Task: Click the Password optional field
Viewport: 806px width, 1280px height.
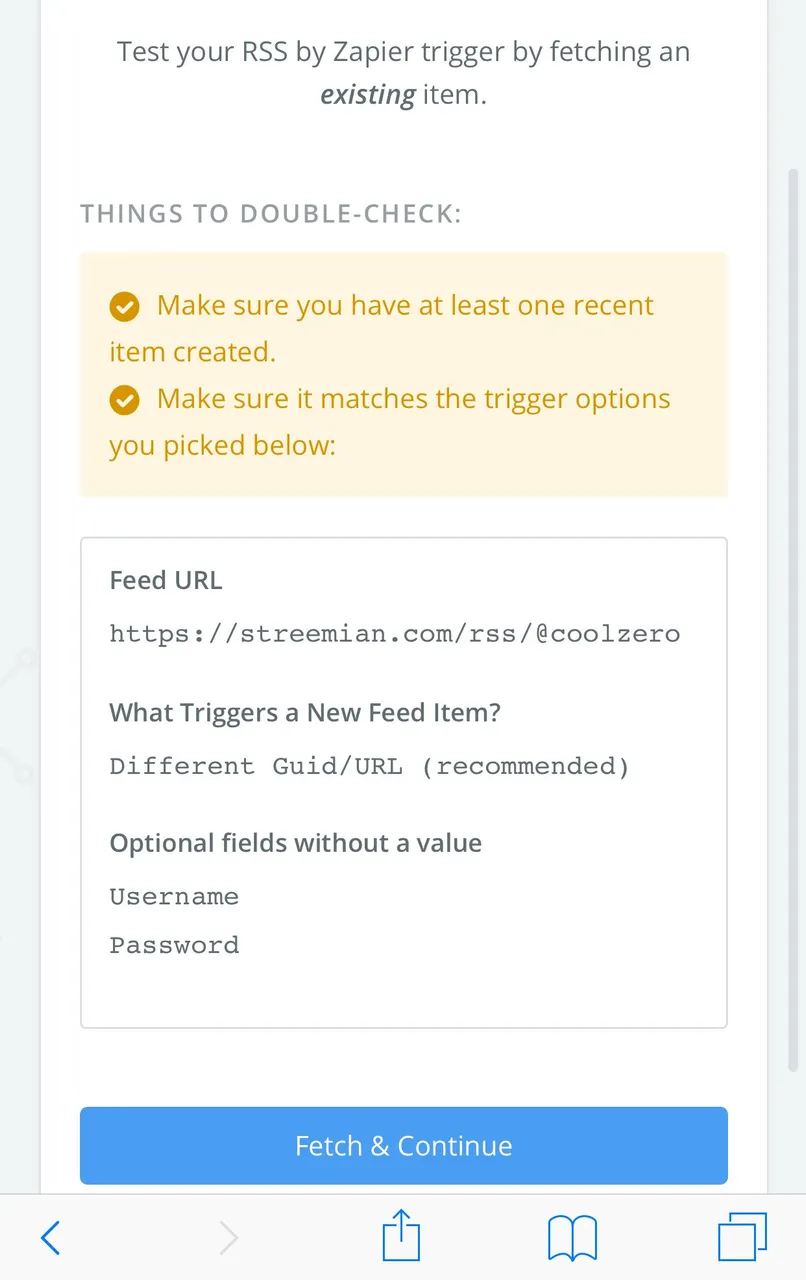Action: [174, 945]
